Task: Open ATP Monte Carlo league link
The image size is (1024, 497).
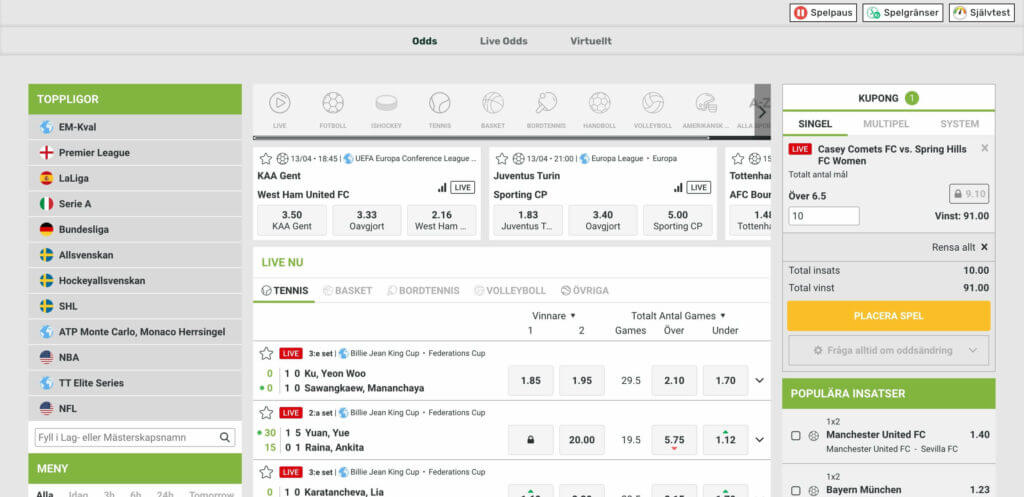Action: pyautogui.click(x=135, y=332)
